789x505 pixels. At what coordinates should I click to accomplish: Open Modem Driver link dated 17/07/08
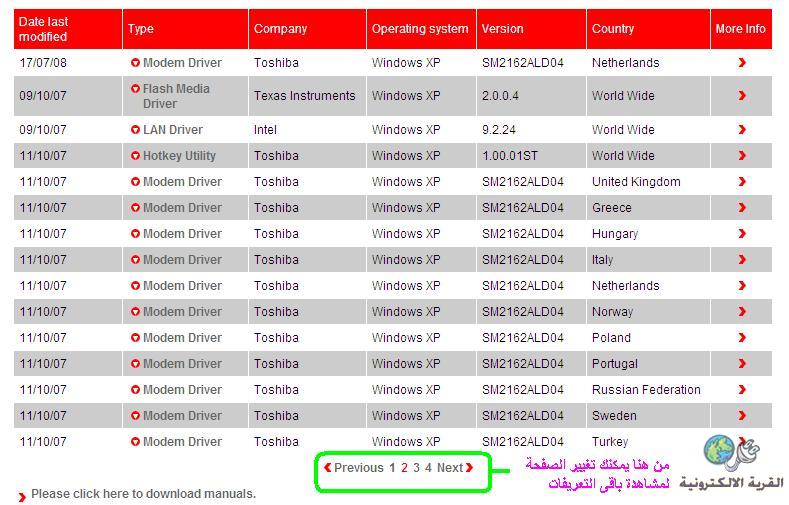pyautogui.click(x=182, y=63)
